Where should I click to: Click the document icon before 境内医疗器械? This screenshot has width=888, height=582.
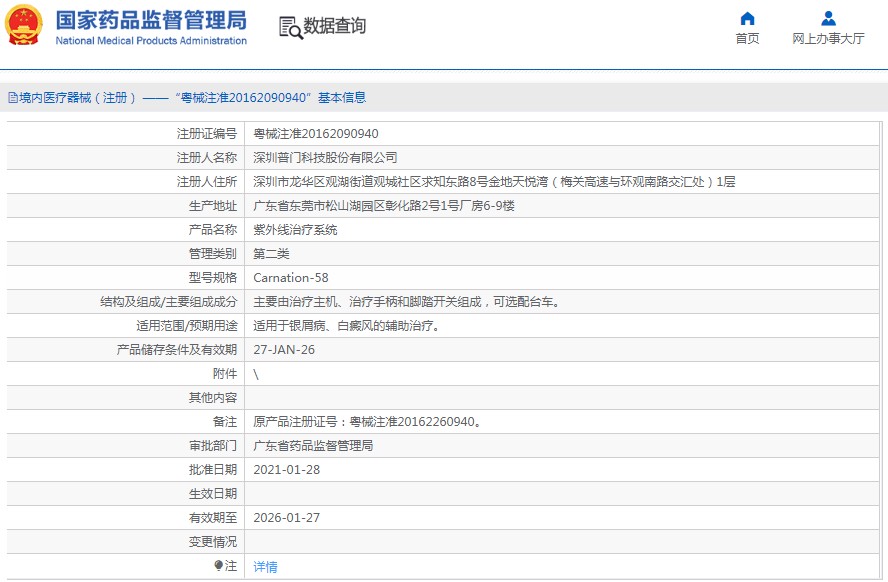pyautogui.click(x=12, y=98)
